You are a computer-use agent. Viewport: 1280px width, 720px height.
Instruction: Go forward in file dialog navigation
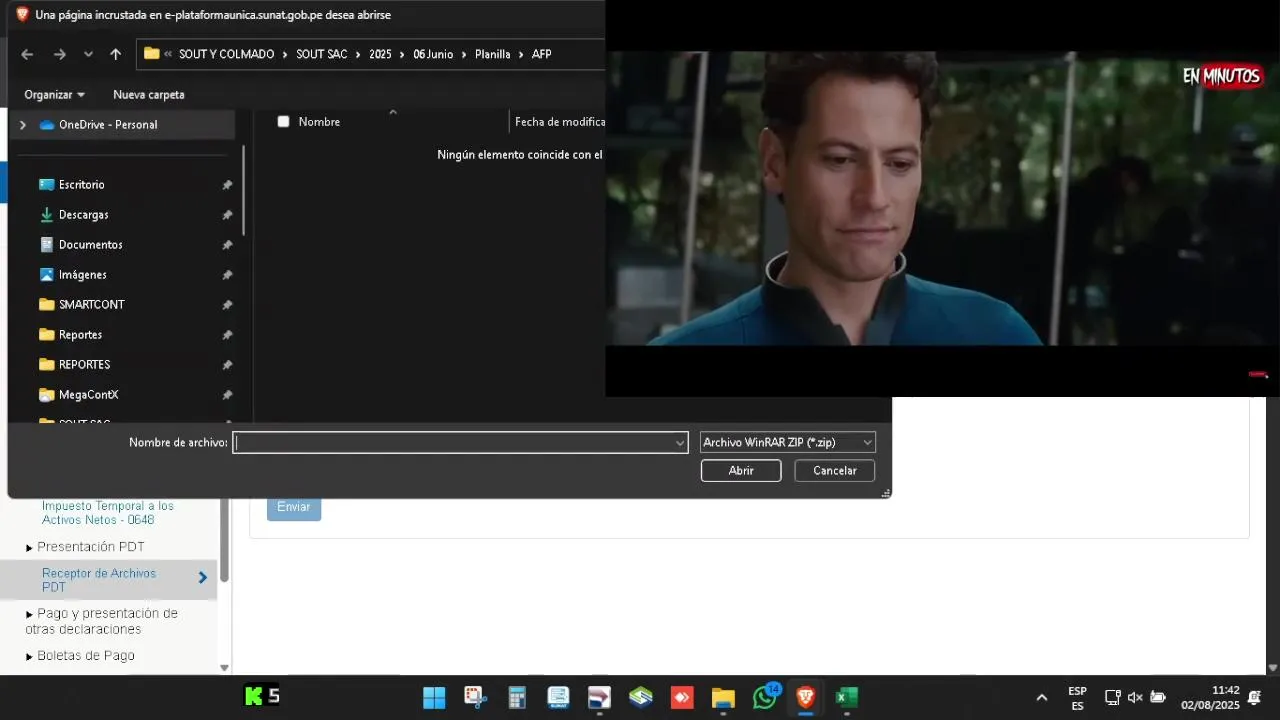(x=60, y=54)
